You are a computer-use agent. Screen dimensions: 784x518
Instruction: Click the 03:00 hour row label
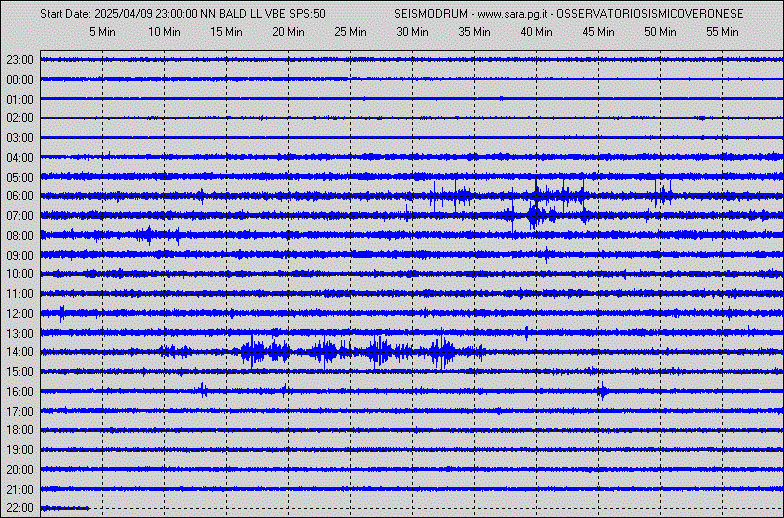(x=20, y=138)
